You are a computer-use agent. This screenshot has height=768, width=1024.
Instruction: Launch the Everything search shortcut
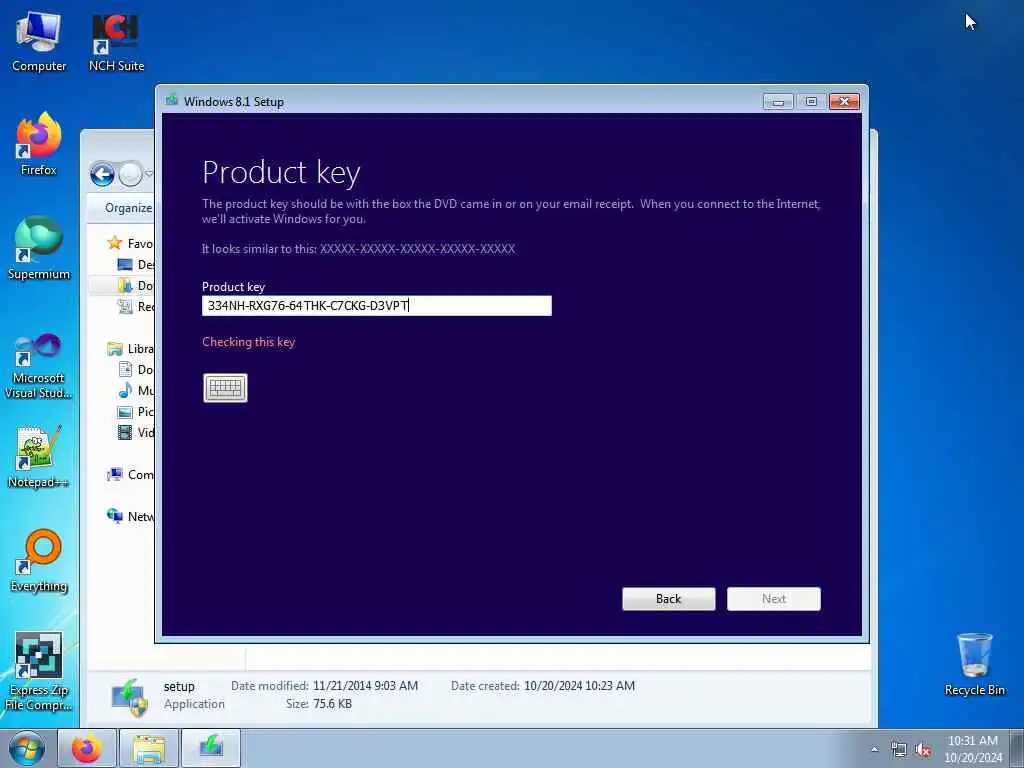click(x=39, y=561)
